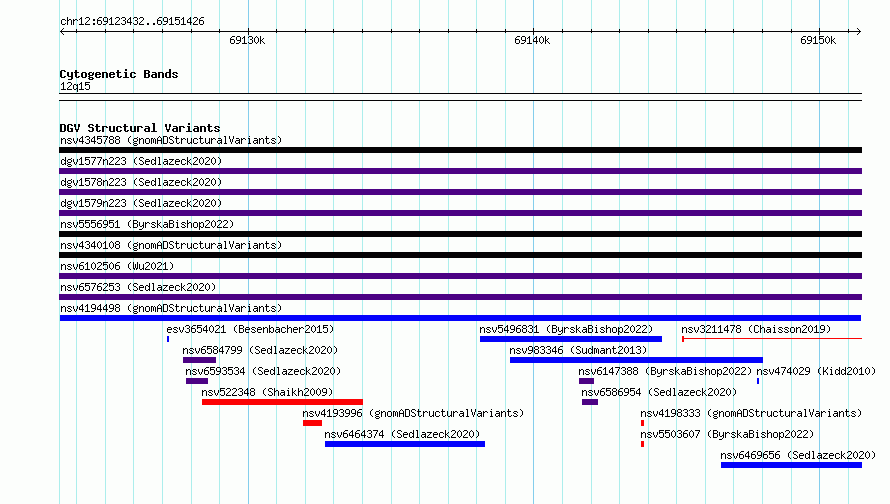Image resolution: width=890 pixels, height=504 pixels.
Task: Click the tiny blue mark under esv3654021
Action: point(168,339)
